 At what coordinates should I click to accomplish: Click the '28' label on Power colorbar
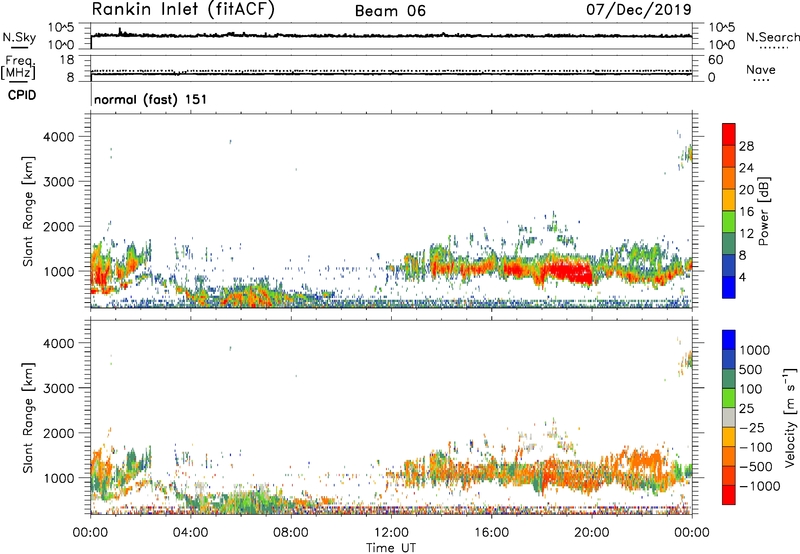click(746, 146)
